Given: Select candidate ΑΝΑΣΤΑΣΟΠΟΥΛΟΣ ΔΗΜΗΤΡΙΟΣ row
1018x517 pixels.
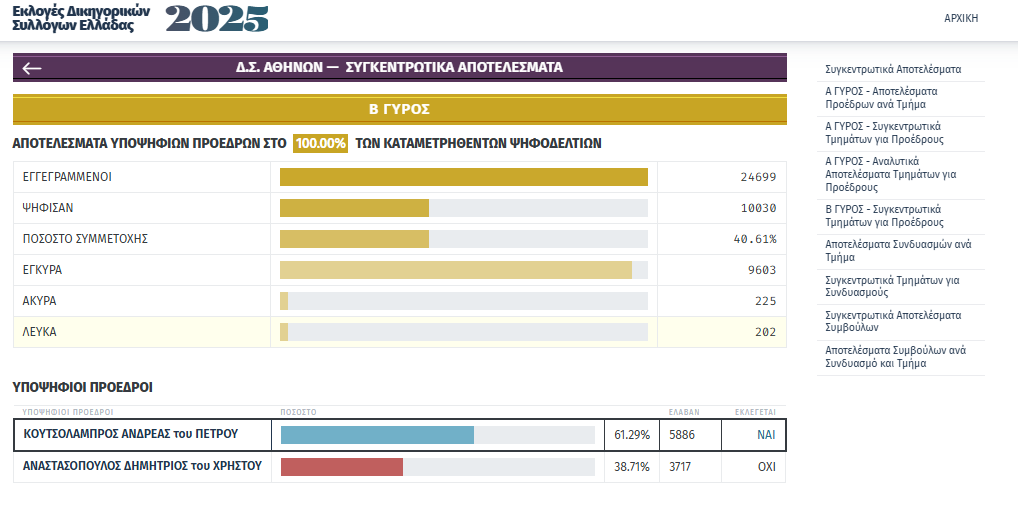Looking at the screenshot, I should pos(142,466).
